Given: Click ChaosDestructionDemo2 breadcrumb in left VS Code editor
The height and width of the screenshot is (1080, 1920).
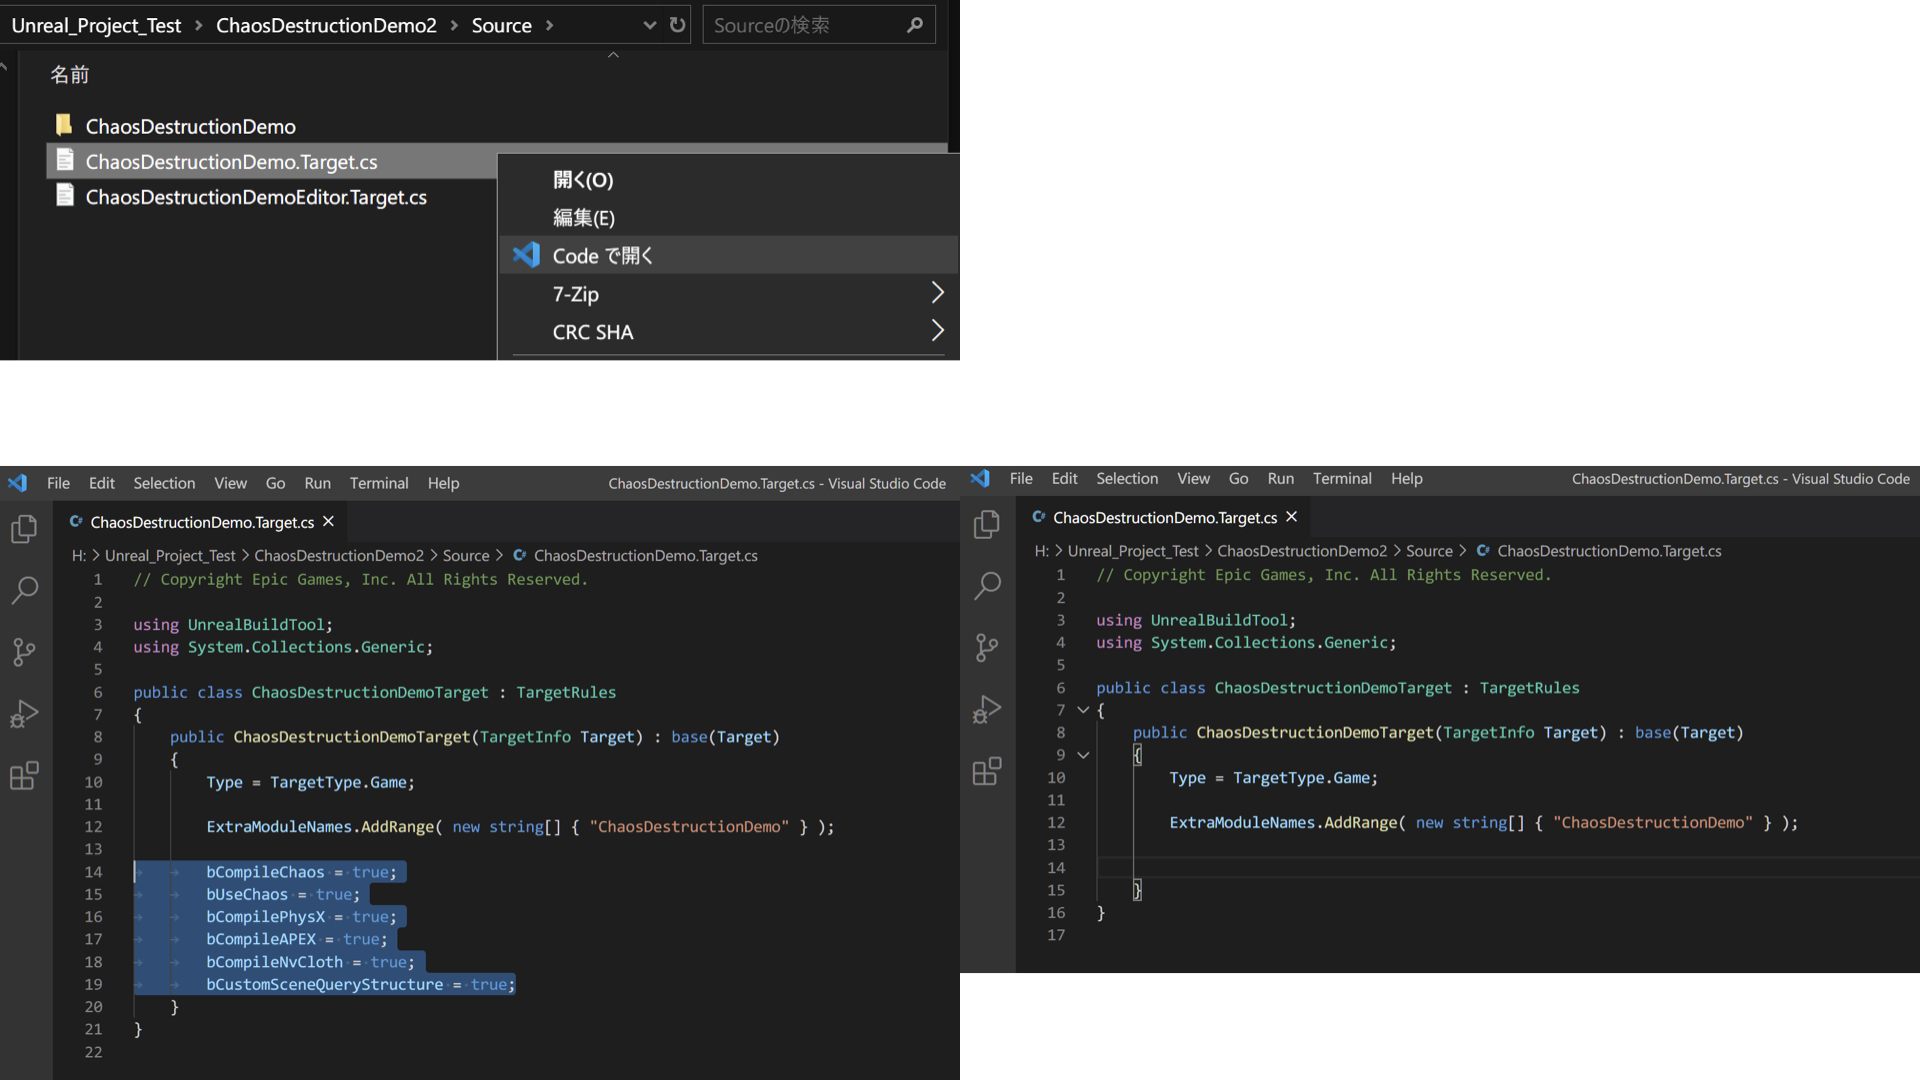Looking at the screenshot, I should (339, 556).
